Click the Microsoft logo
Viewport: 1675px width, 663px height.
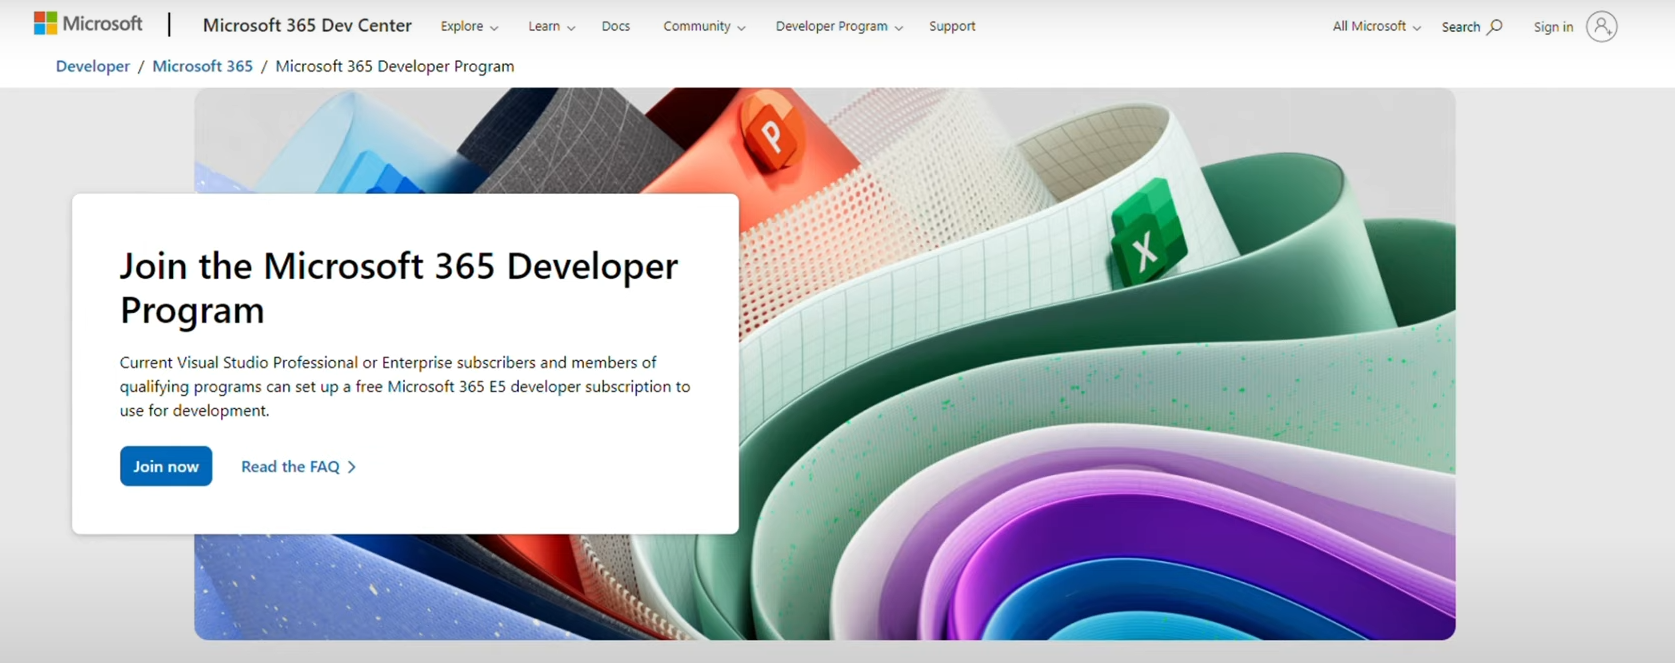point(88,23)
